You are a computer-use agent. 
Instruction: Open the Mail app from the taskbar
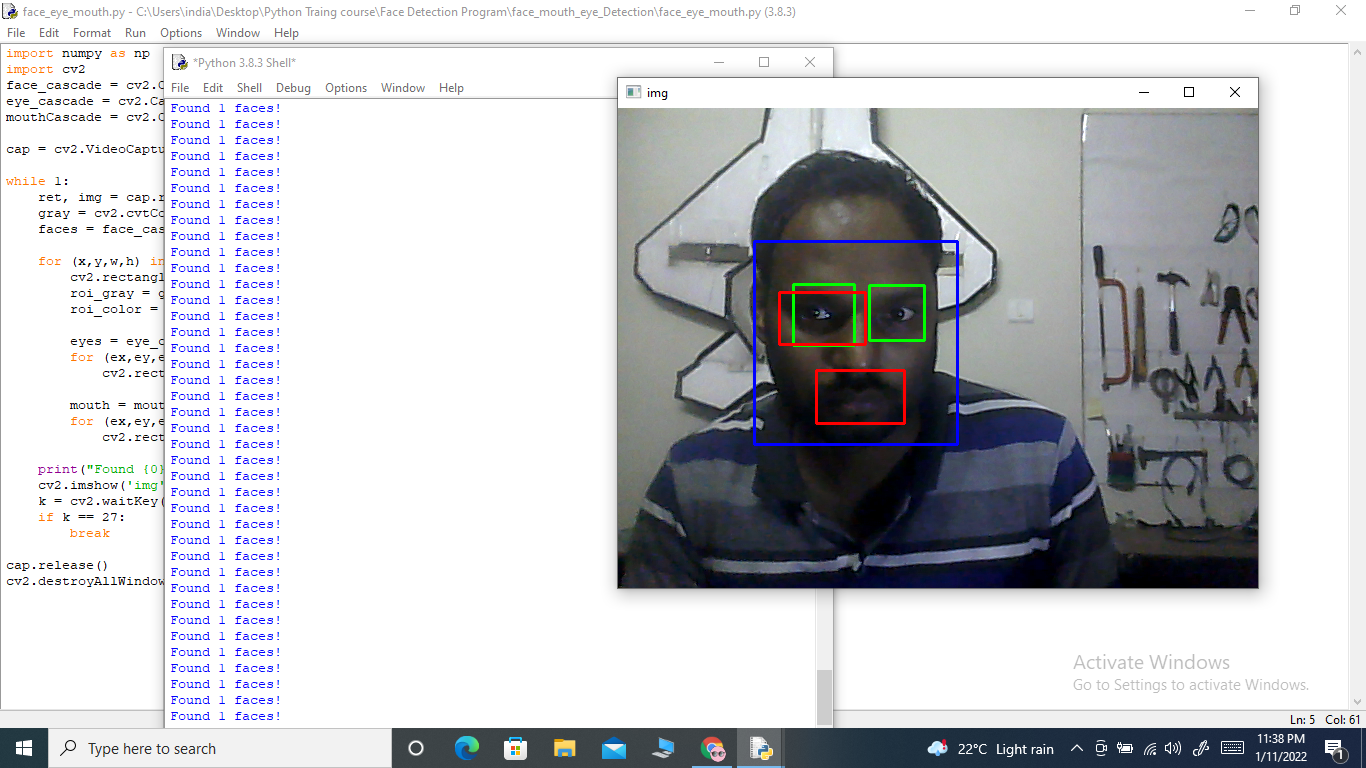(x=614, y=748)
